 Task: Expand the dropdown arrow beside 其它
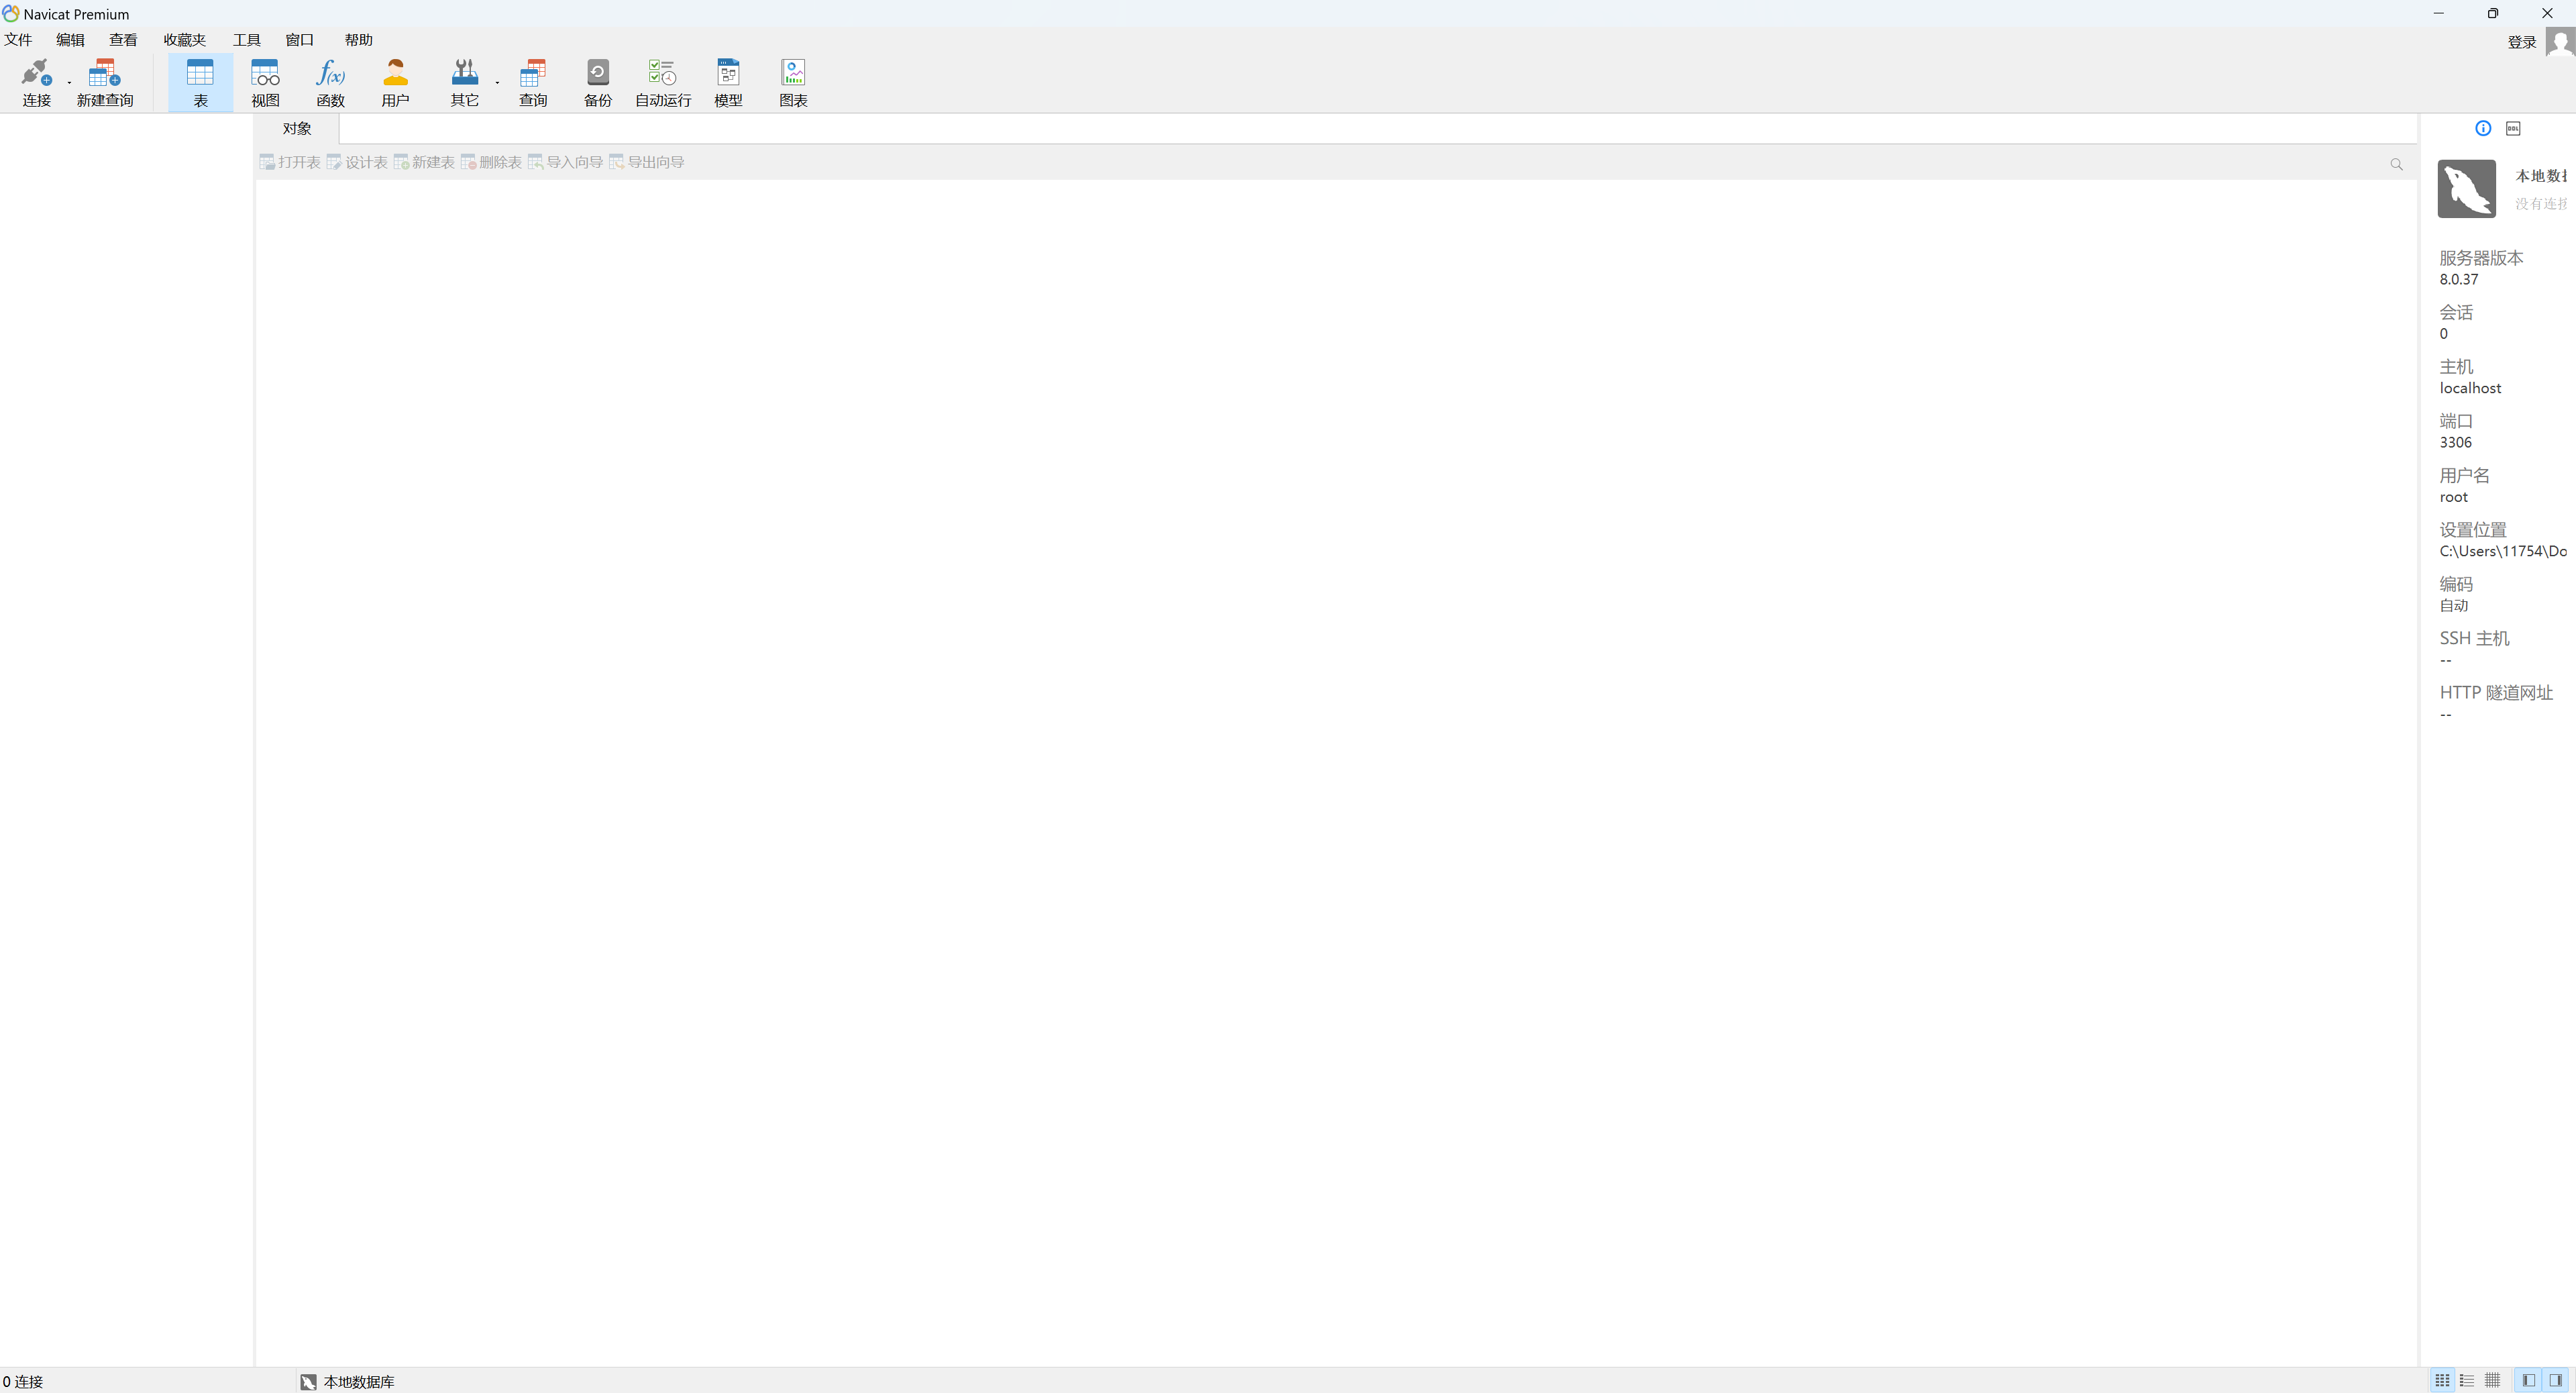497,82
